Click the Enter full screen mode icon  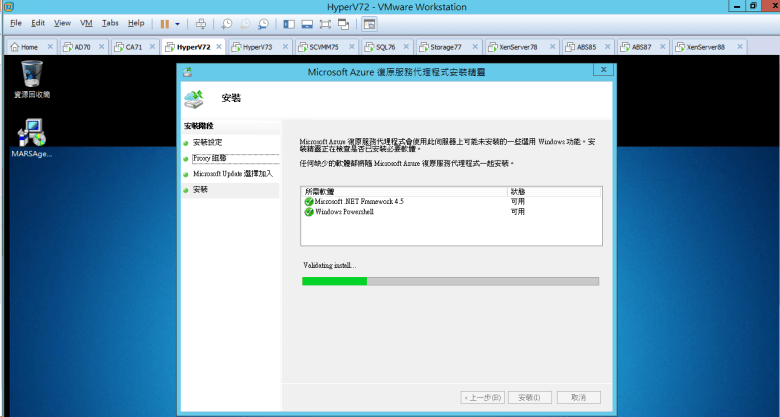[x=327, y=23]
